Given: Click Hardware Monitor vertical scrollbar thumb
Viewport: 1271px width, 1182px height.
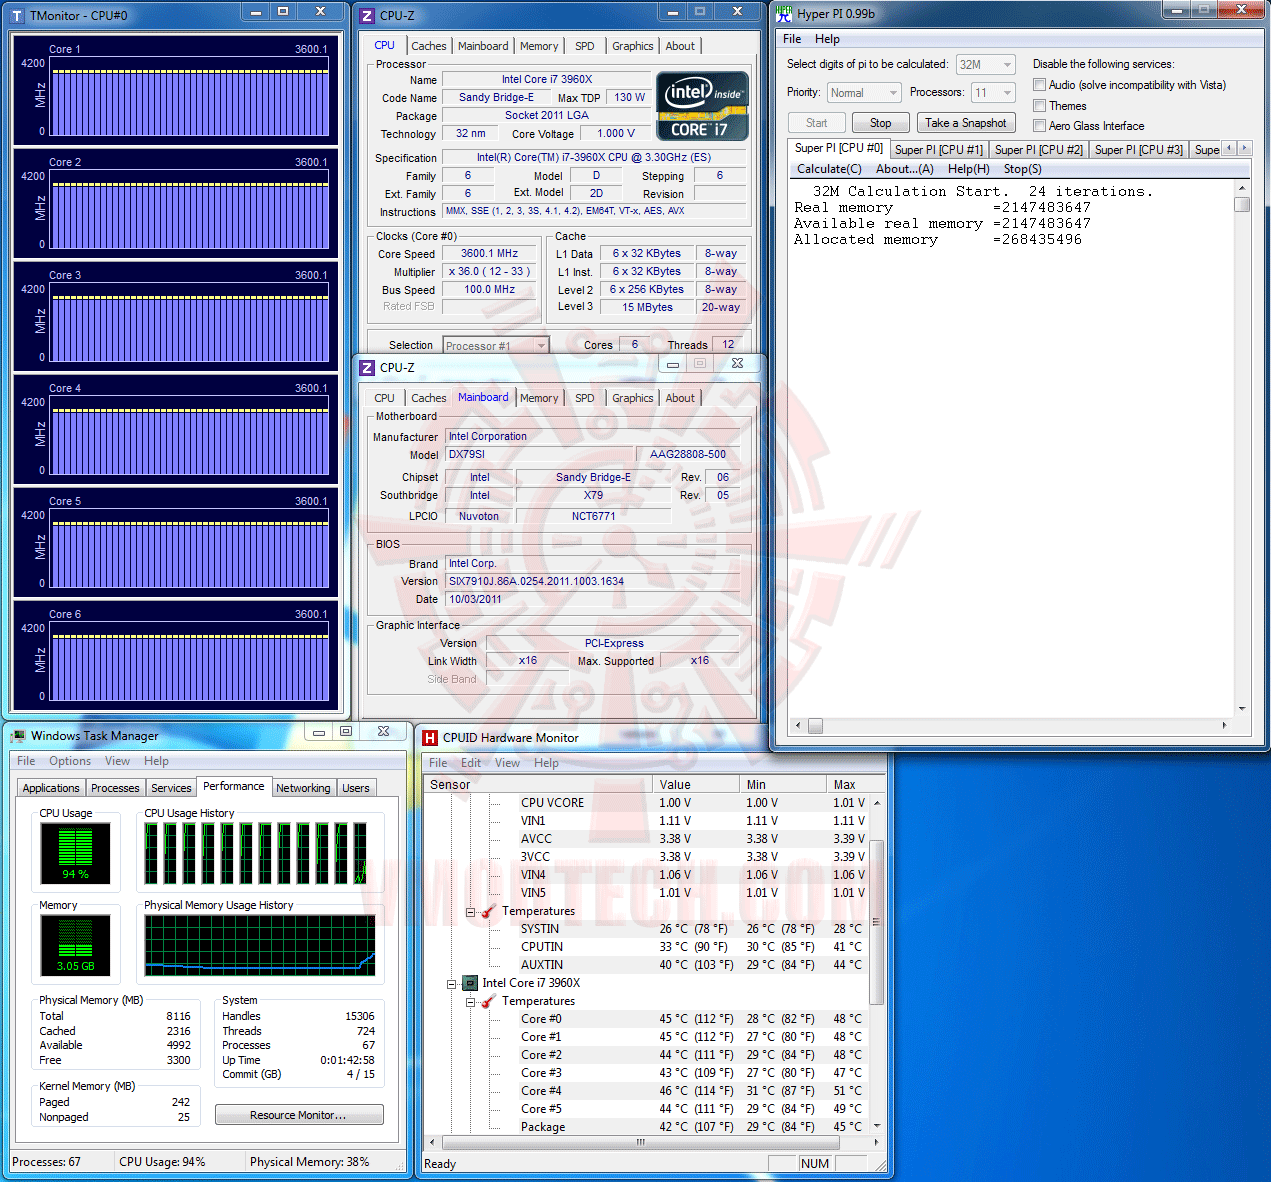Looking at the screenshot, I should 877,922.
